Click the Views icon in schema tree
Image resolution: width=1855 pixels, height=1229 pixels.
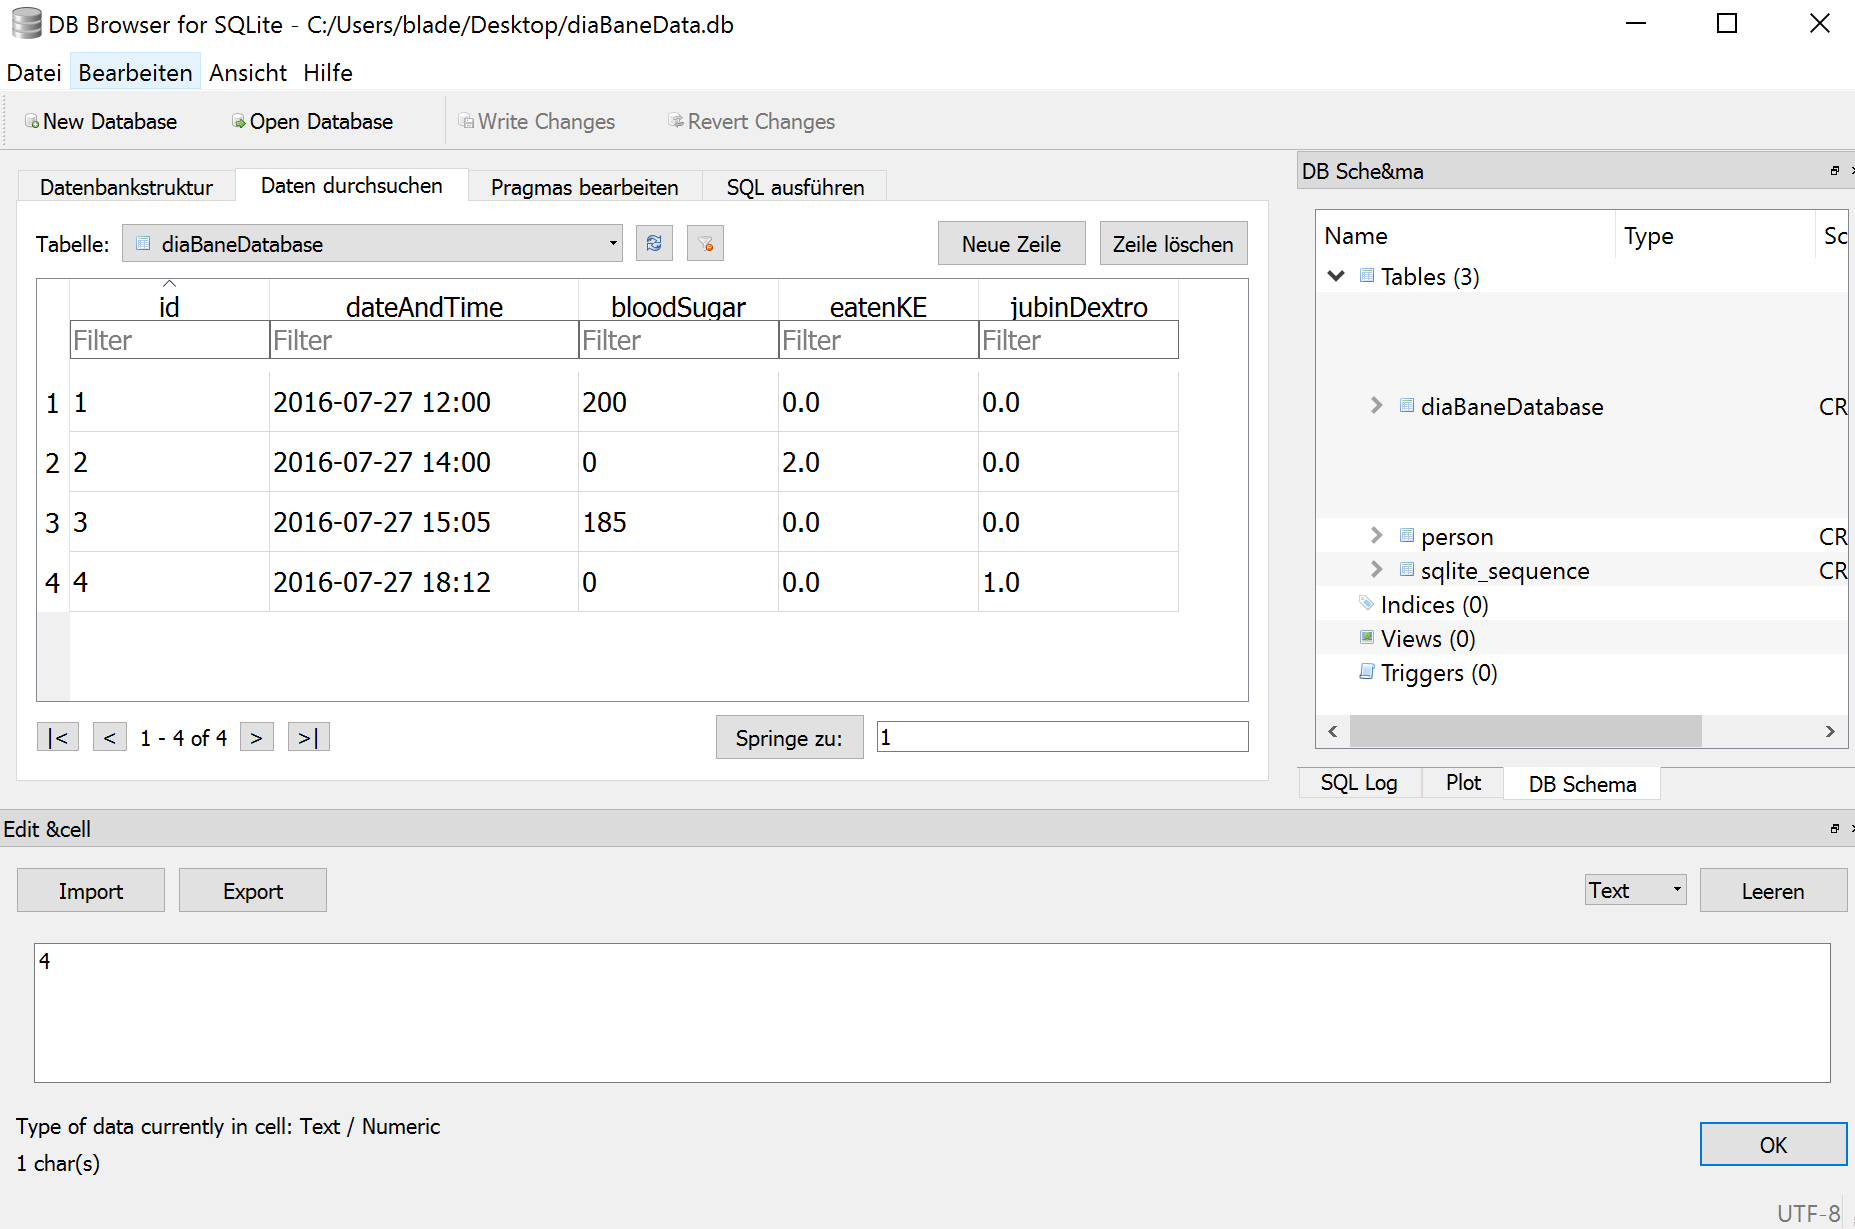click(1366, 637)
